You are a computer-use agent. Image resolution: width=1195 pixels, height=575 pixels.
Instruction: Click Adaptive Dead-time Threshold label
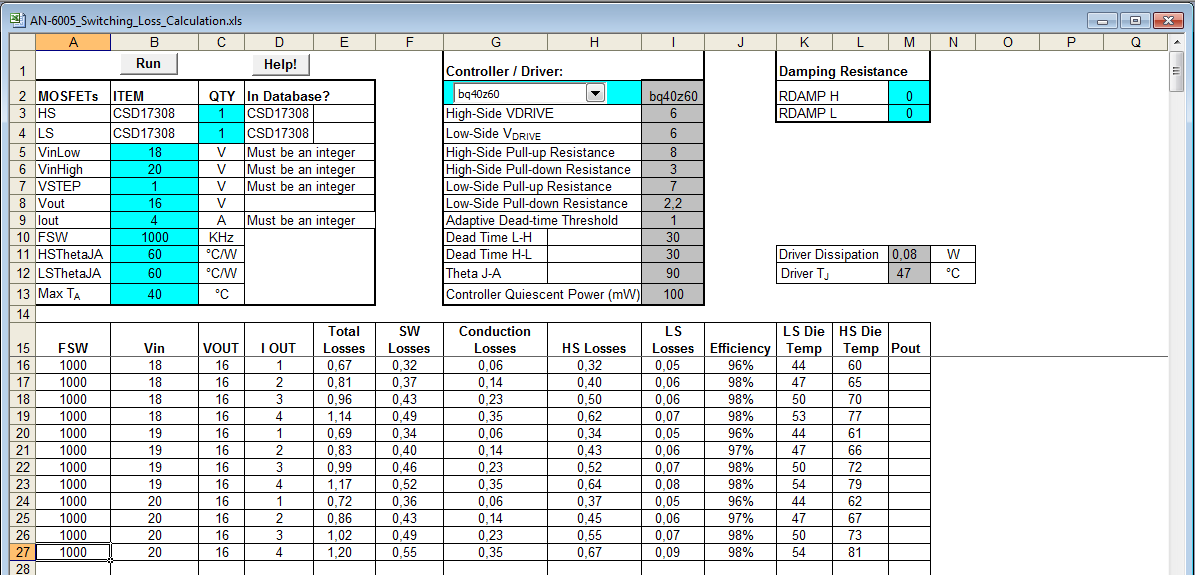531,220
